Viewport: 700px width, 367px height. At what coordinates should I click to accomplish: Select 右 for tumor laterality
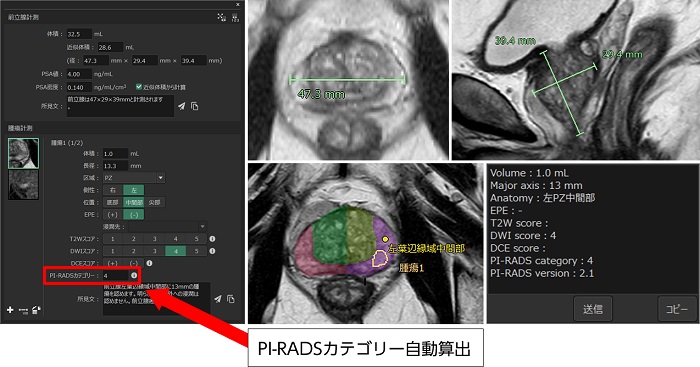point(113,190)
